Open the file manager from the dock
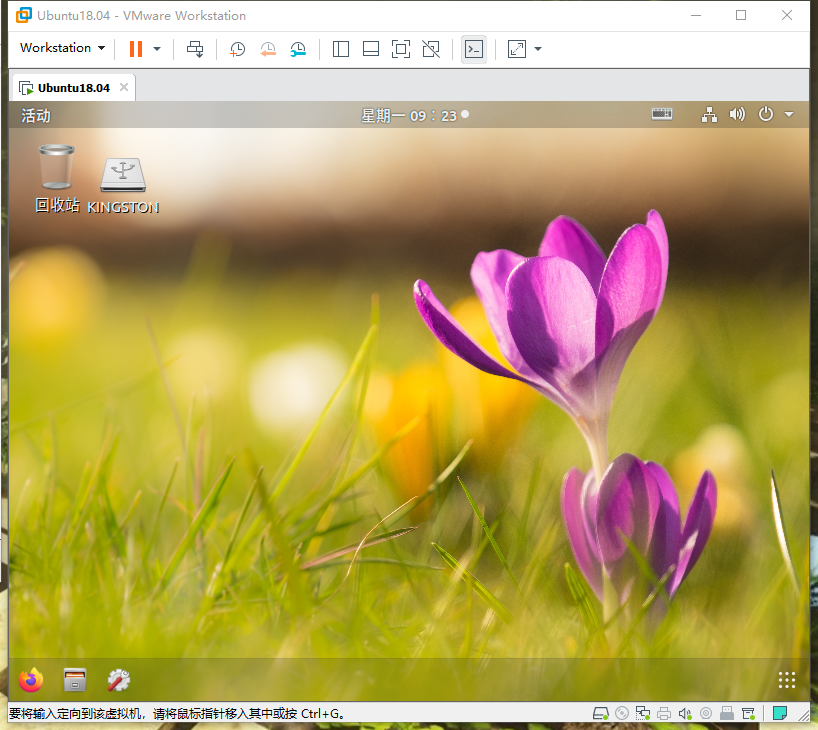818x730 pixels. 75,680
